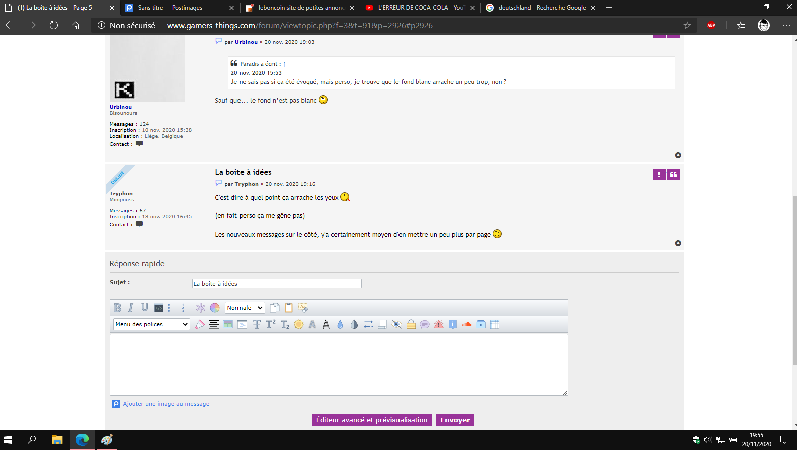Click the justify text alignment icon

click(x=214, y=324)
